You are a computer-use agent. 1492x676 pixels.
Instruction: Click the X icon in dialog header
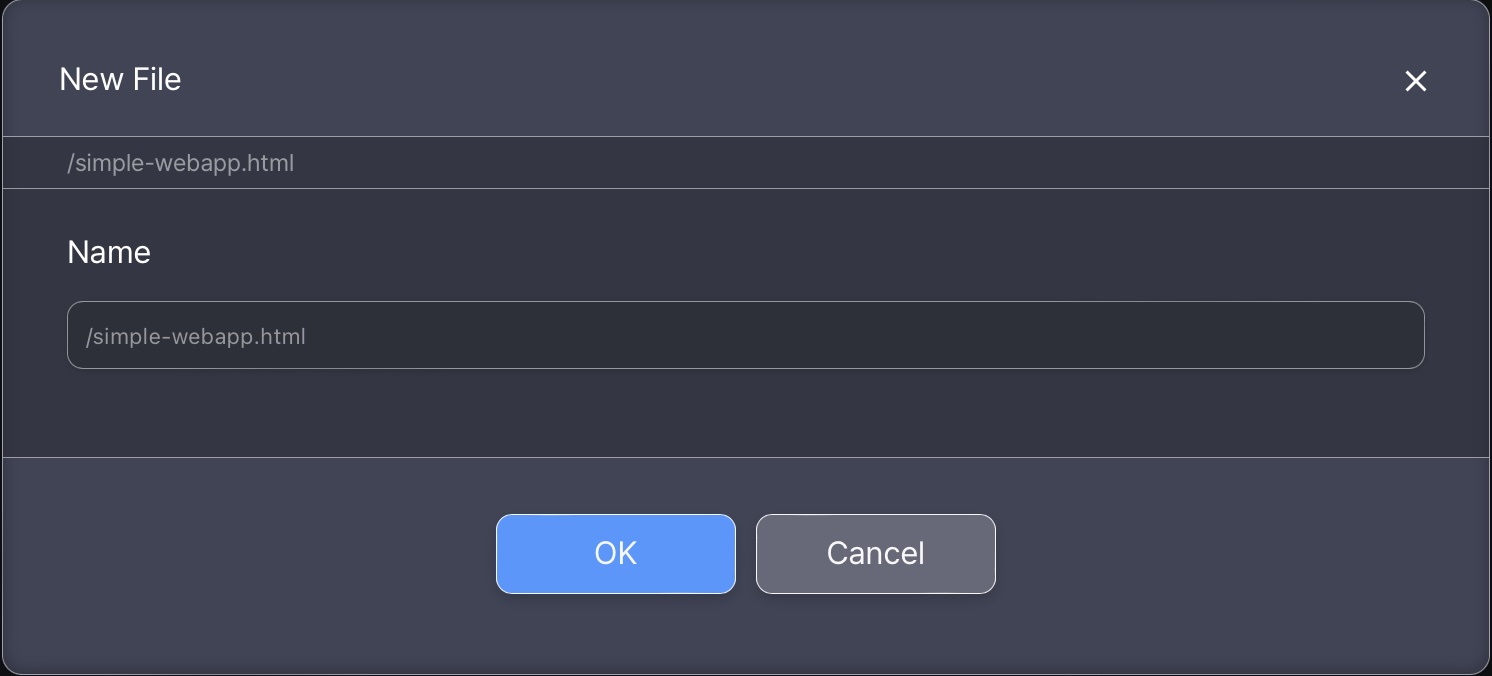[x=1415, y=81]
